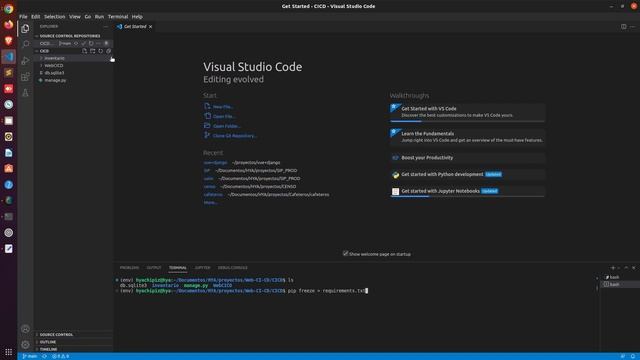Collapse the CICD workspace section
This screenshot has height=360, width=640.
(44, 51)
